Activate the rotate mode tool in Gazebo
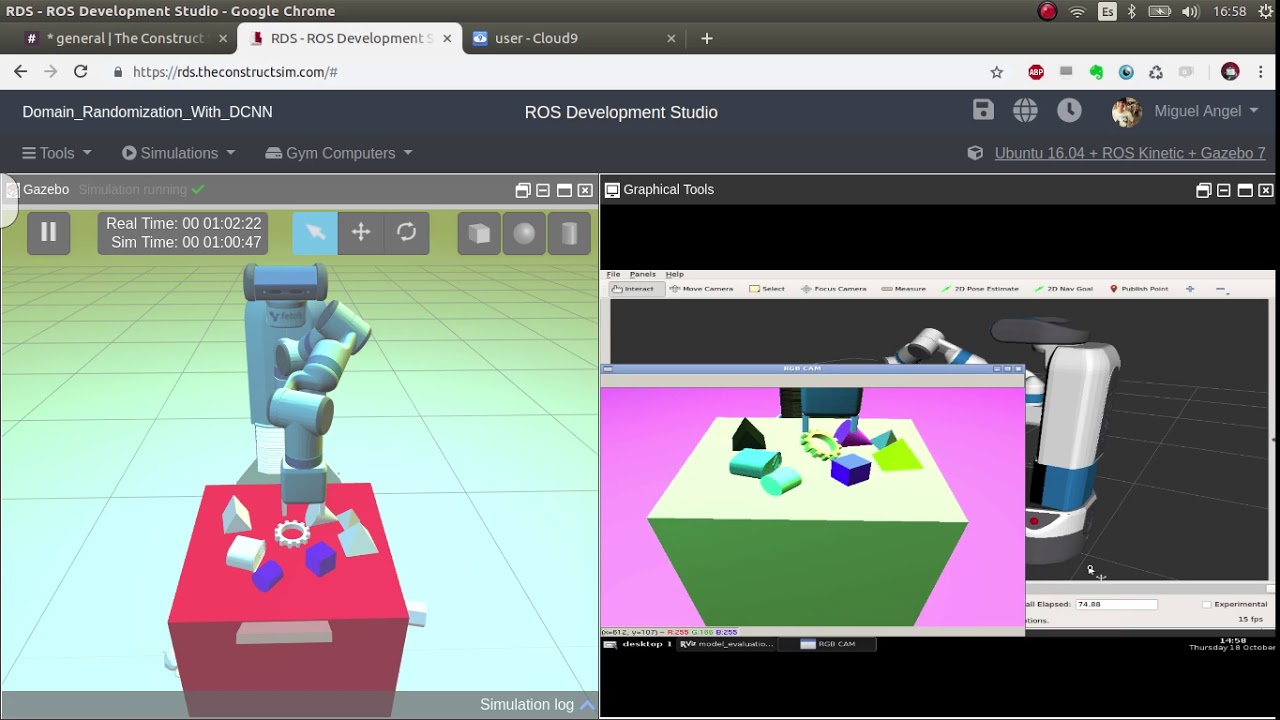 pos(406,233)
